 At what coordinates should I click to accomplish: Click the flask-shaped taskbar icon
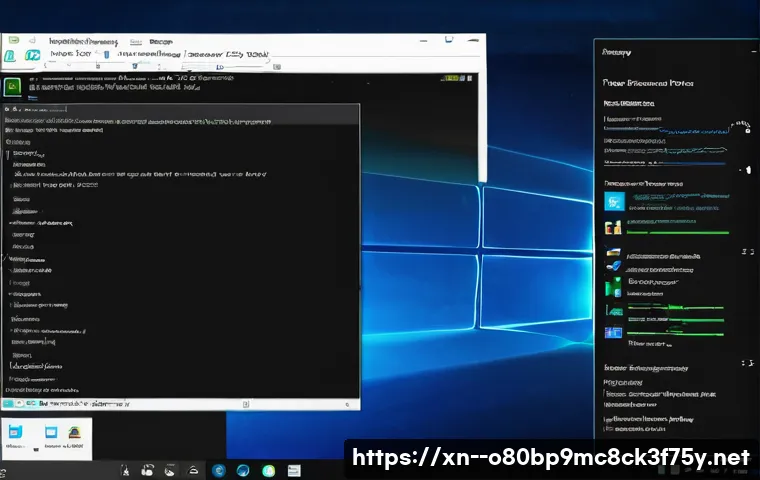[125, 470]
